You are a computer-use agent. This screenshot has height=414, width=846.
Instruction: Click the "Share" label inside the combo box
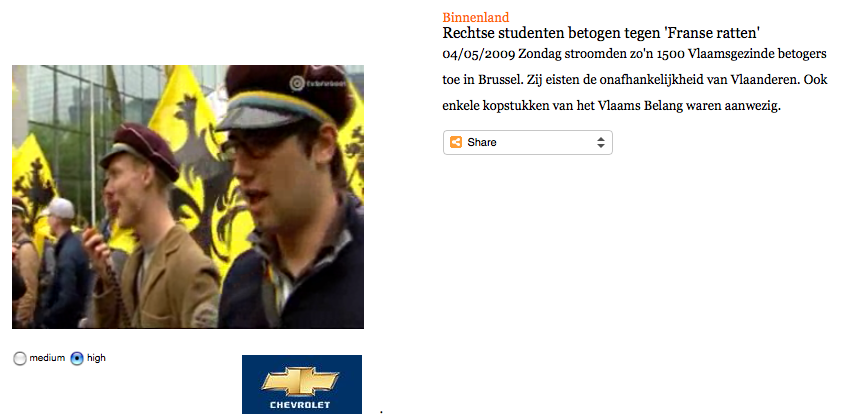482,142
